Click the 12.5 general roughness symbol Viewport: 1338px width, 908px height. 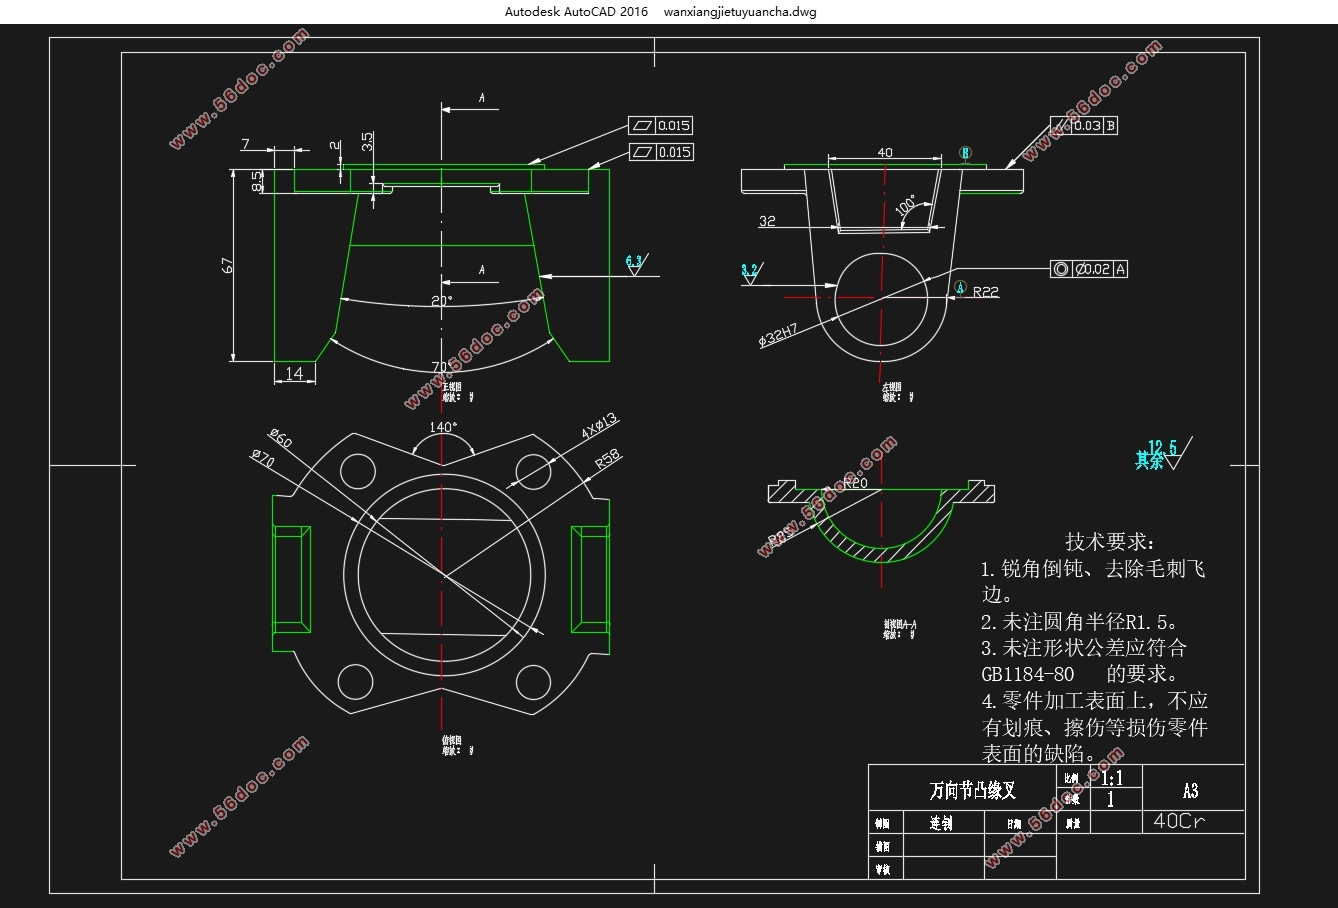(x=1165, y=455)
